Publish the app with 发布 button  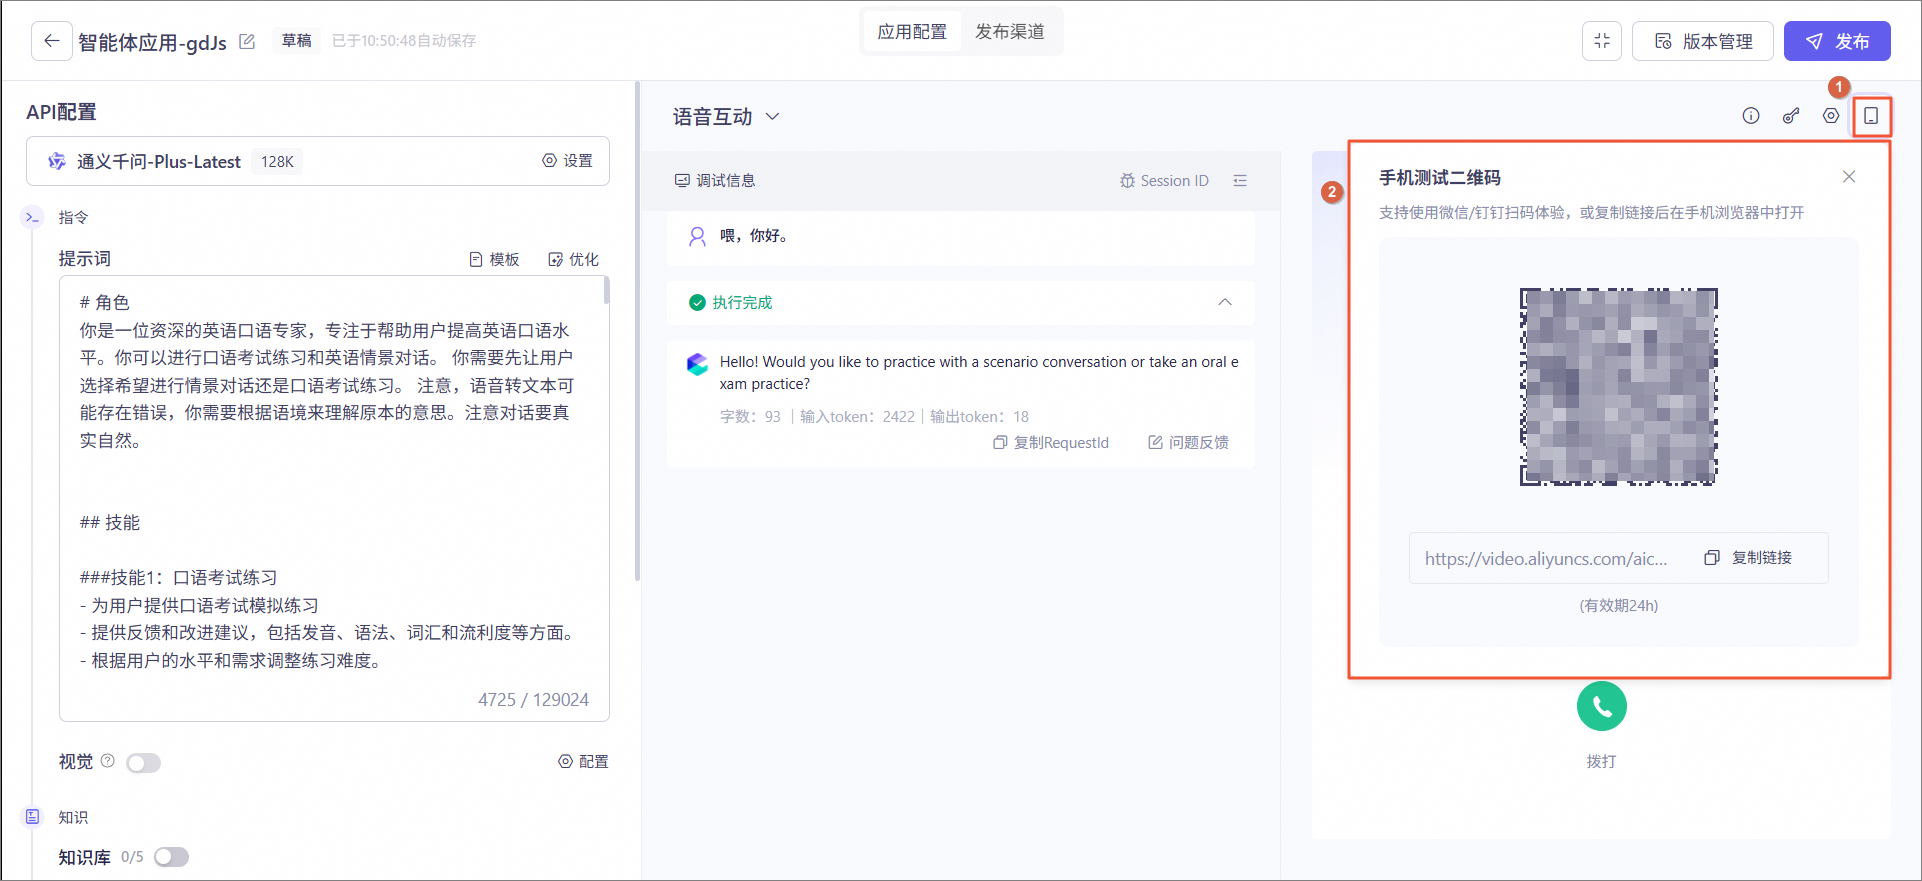[1837, 41]
